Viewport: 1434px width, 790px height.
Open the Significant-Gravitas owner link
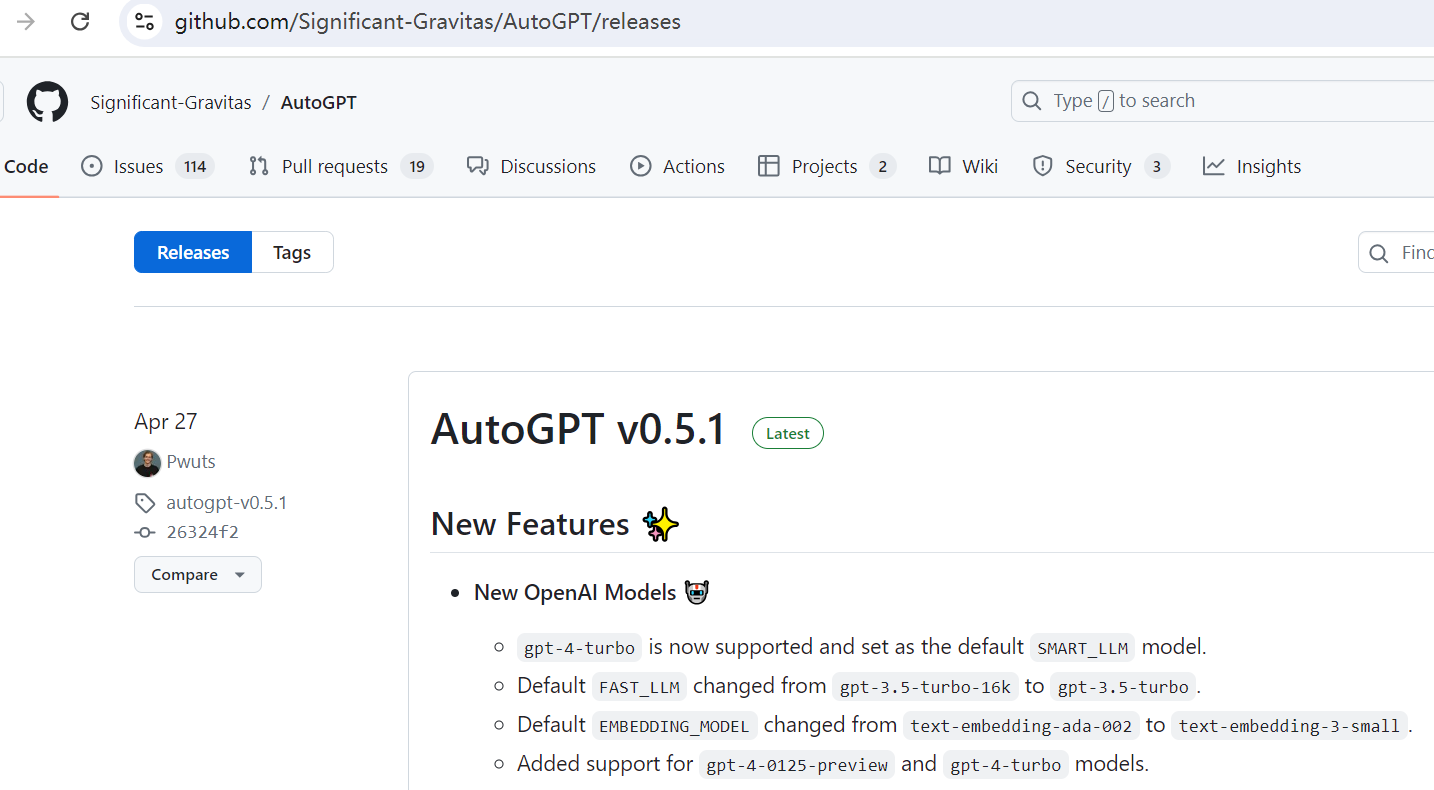[171, 102]
